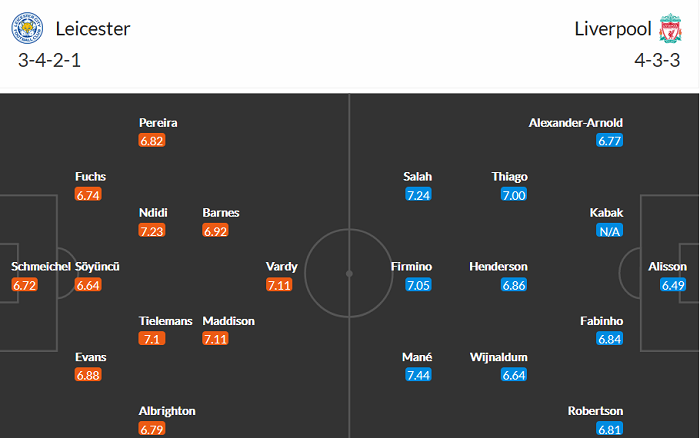The image size is (700, 438).
Task: Click Liverpool's 4-3-3 formation label
Action: point(654,59)
